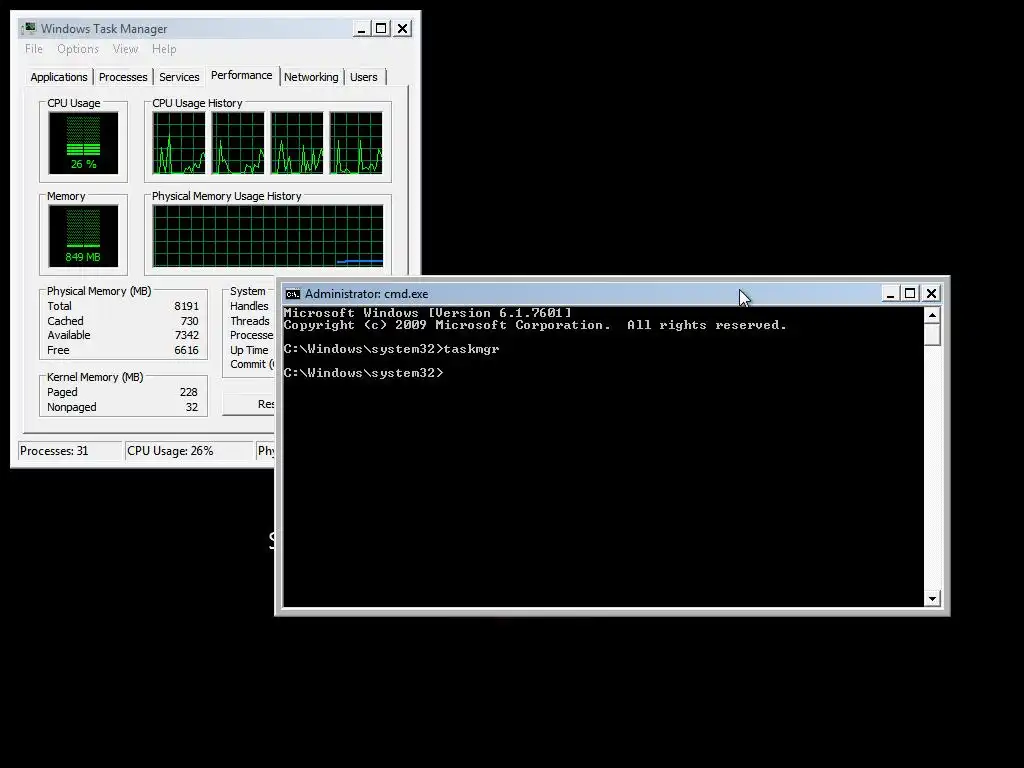Click the Up Time label in System group
The height and width of the screenshot is (768, 1024).
[249, 350]
